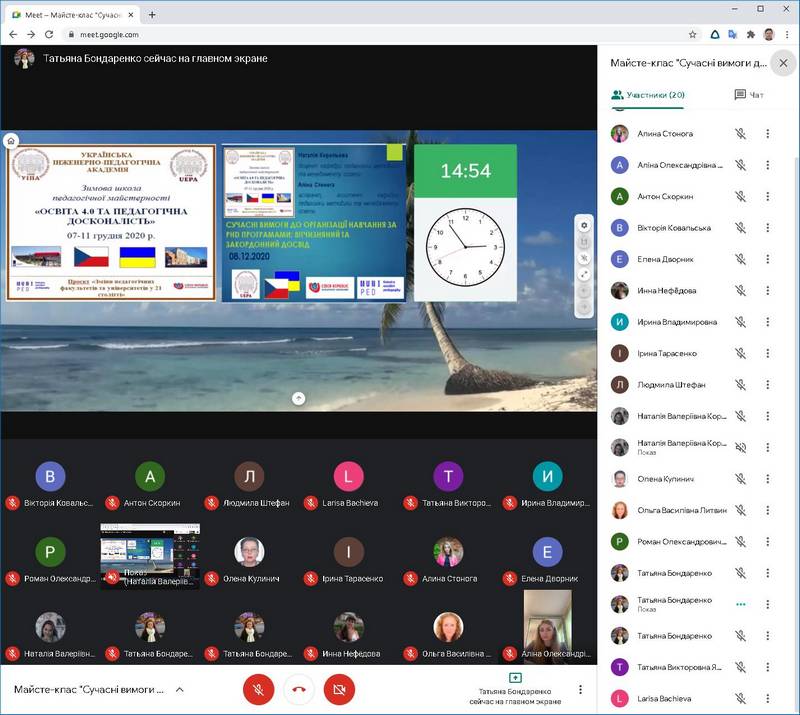Click home icon on shared presentation
800x715 pixels.
pos(11,141)
